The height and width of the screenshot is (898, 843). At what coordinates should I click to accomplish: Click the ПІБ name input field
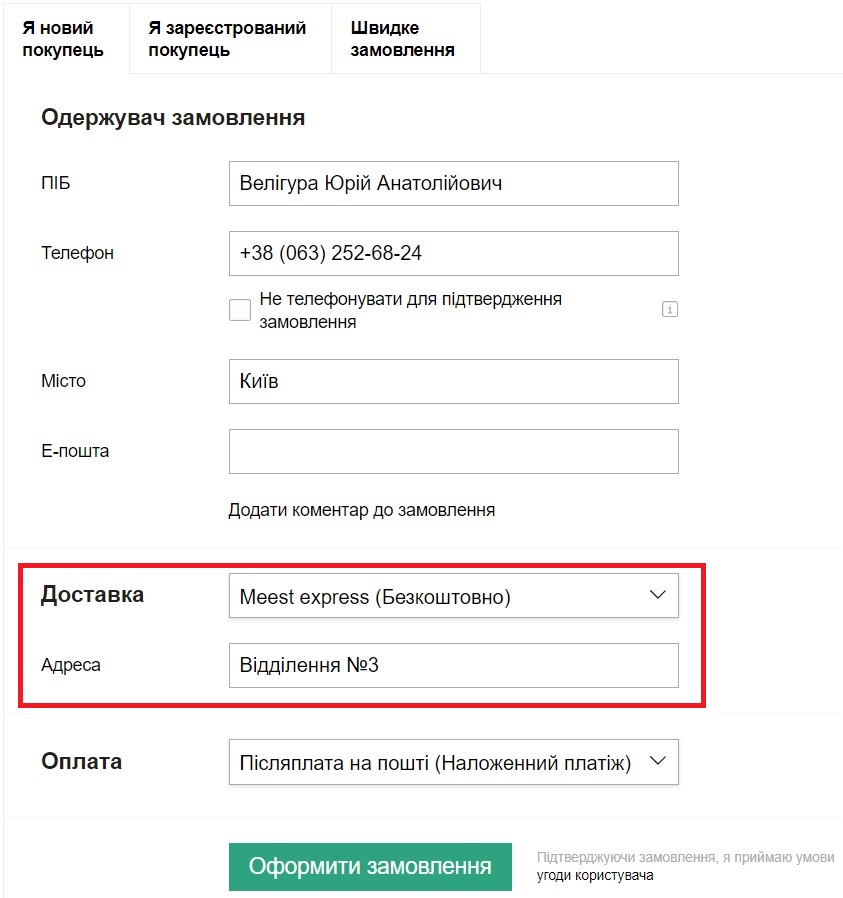[x=454, y=184]
